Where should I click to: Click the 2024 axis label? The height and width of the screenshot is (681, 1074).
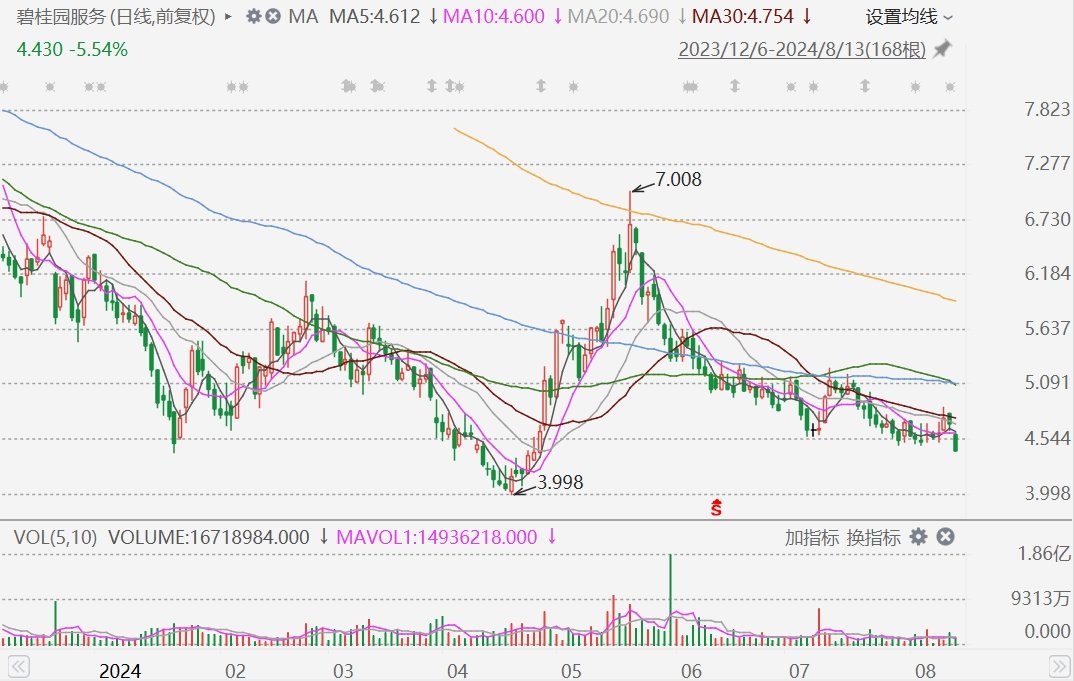click(120, 671)
